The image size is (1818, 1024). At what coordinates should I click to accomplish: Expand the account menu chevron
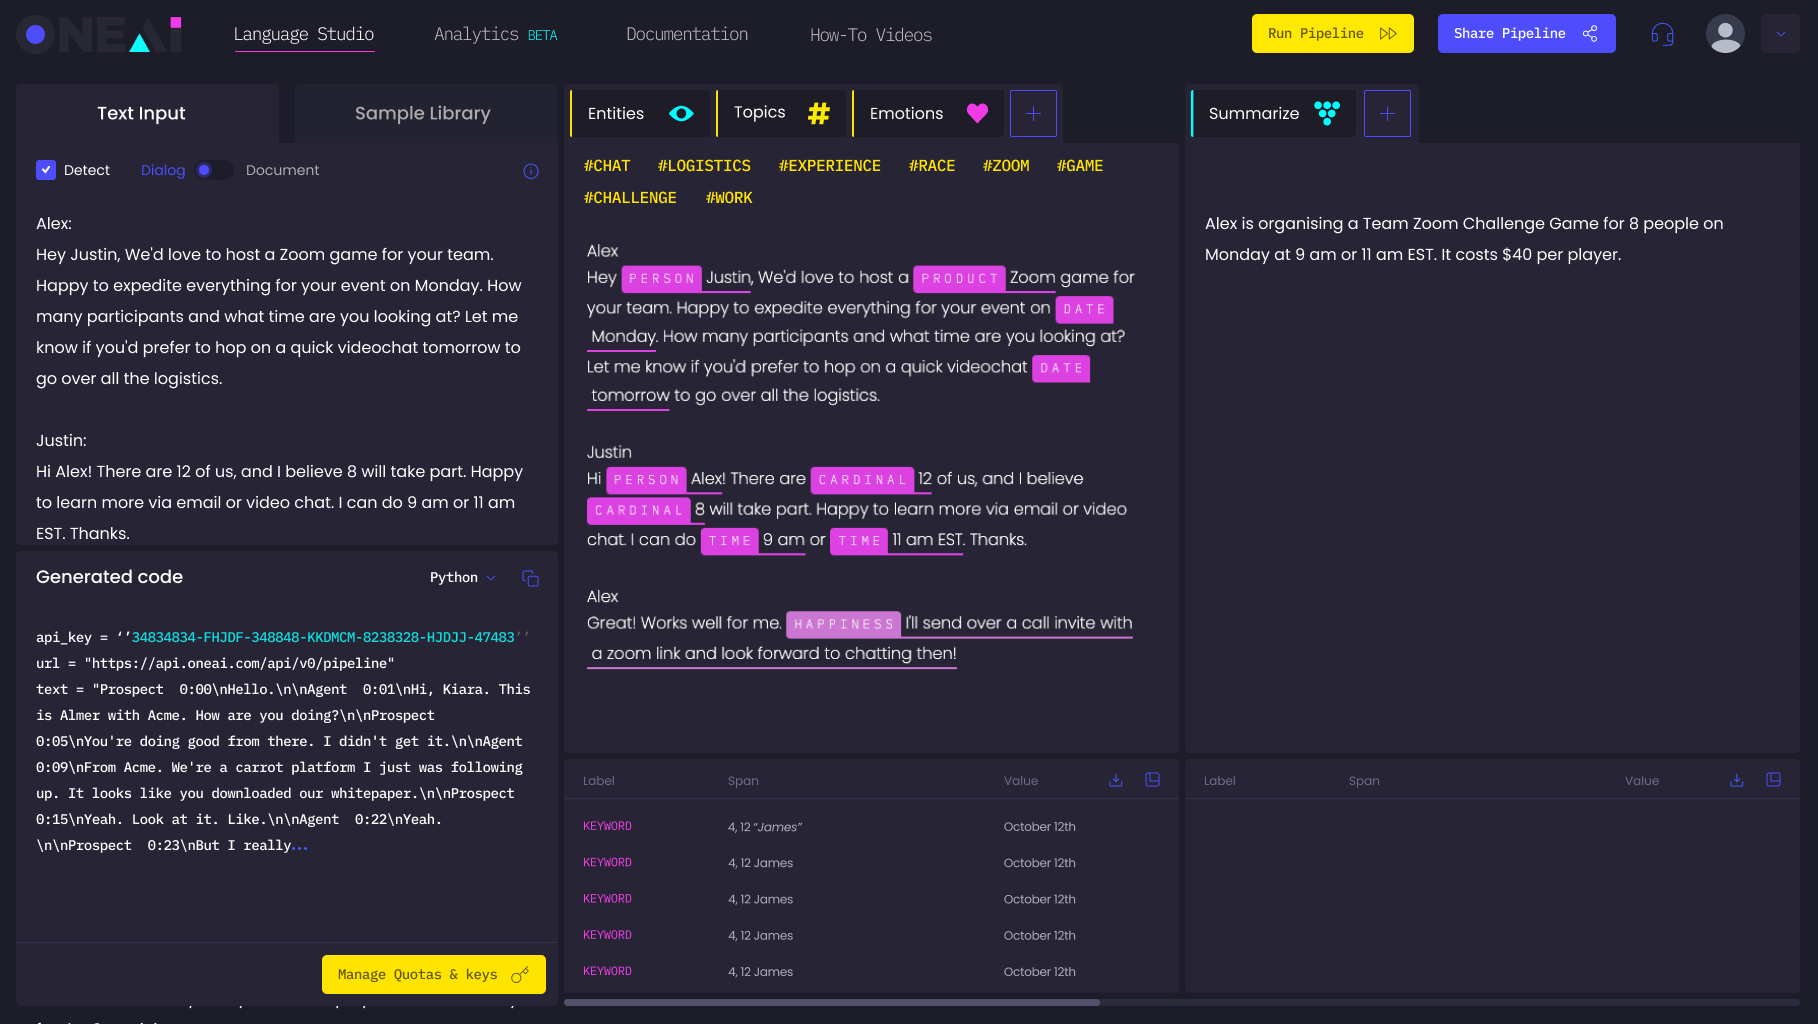coord(1780,34)
